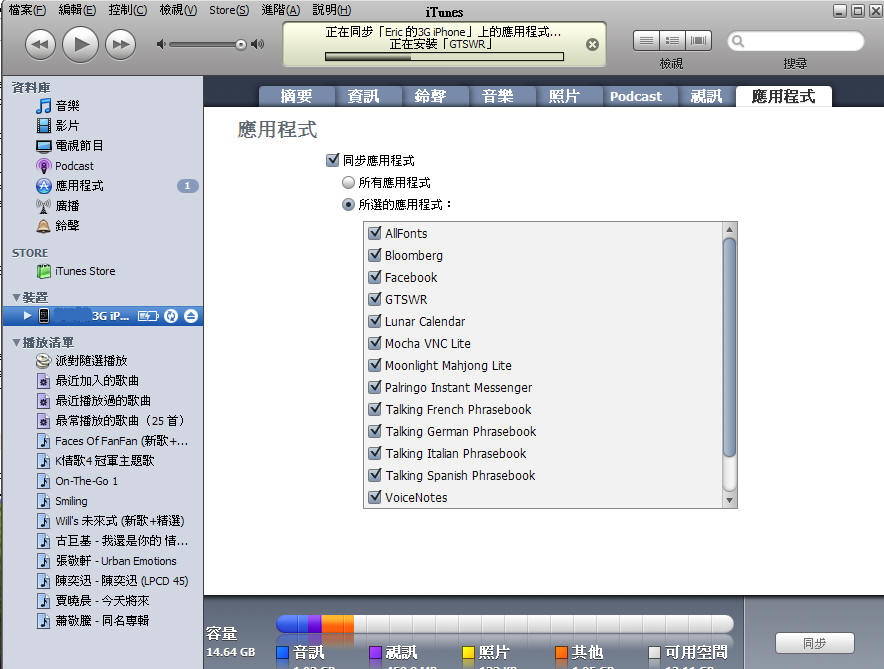Open the Store menu
This screenshot has width=884, height=669.
click(x=229, y=10)
